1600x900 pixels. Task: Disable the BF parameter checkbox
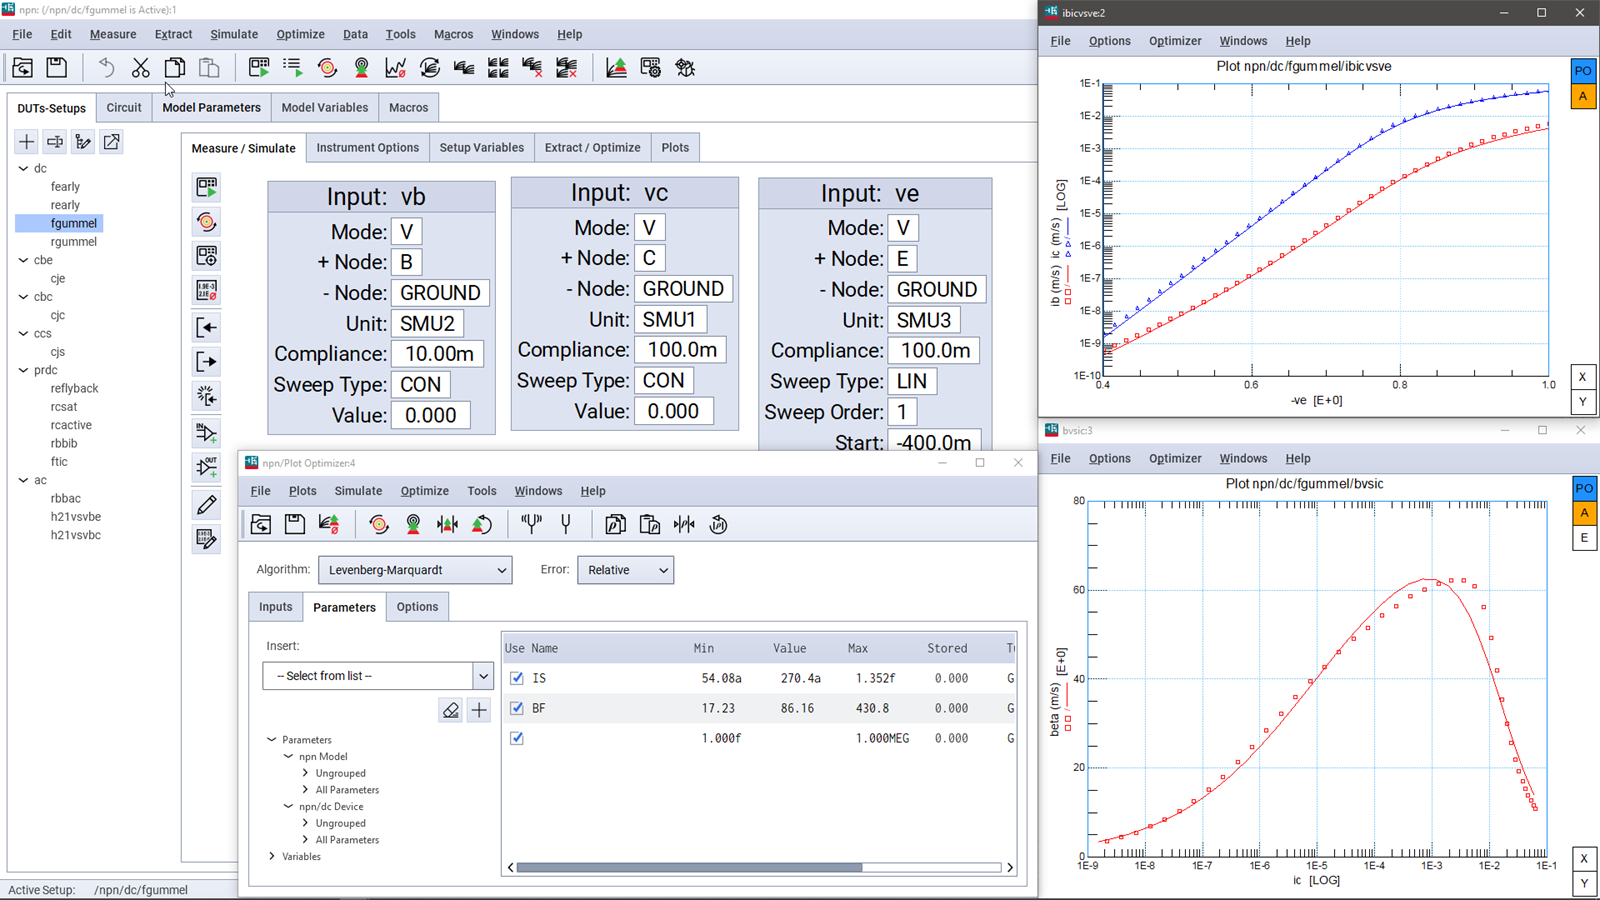pyautogui.click(x=516, y=708)
